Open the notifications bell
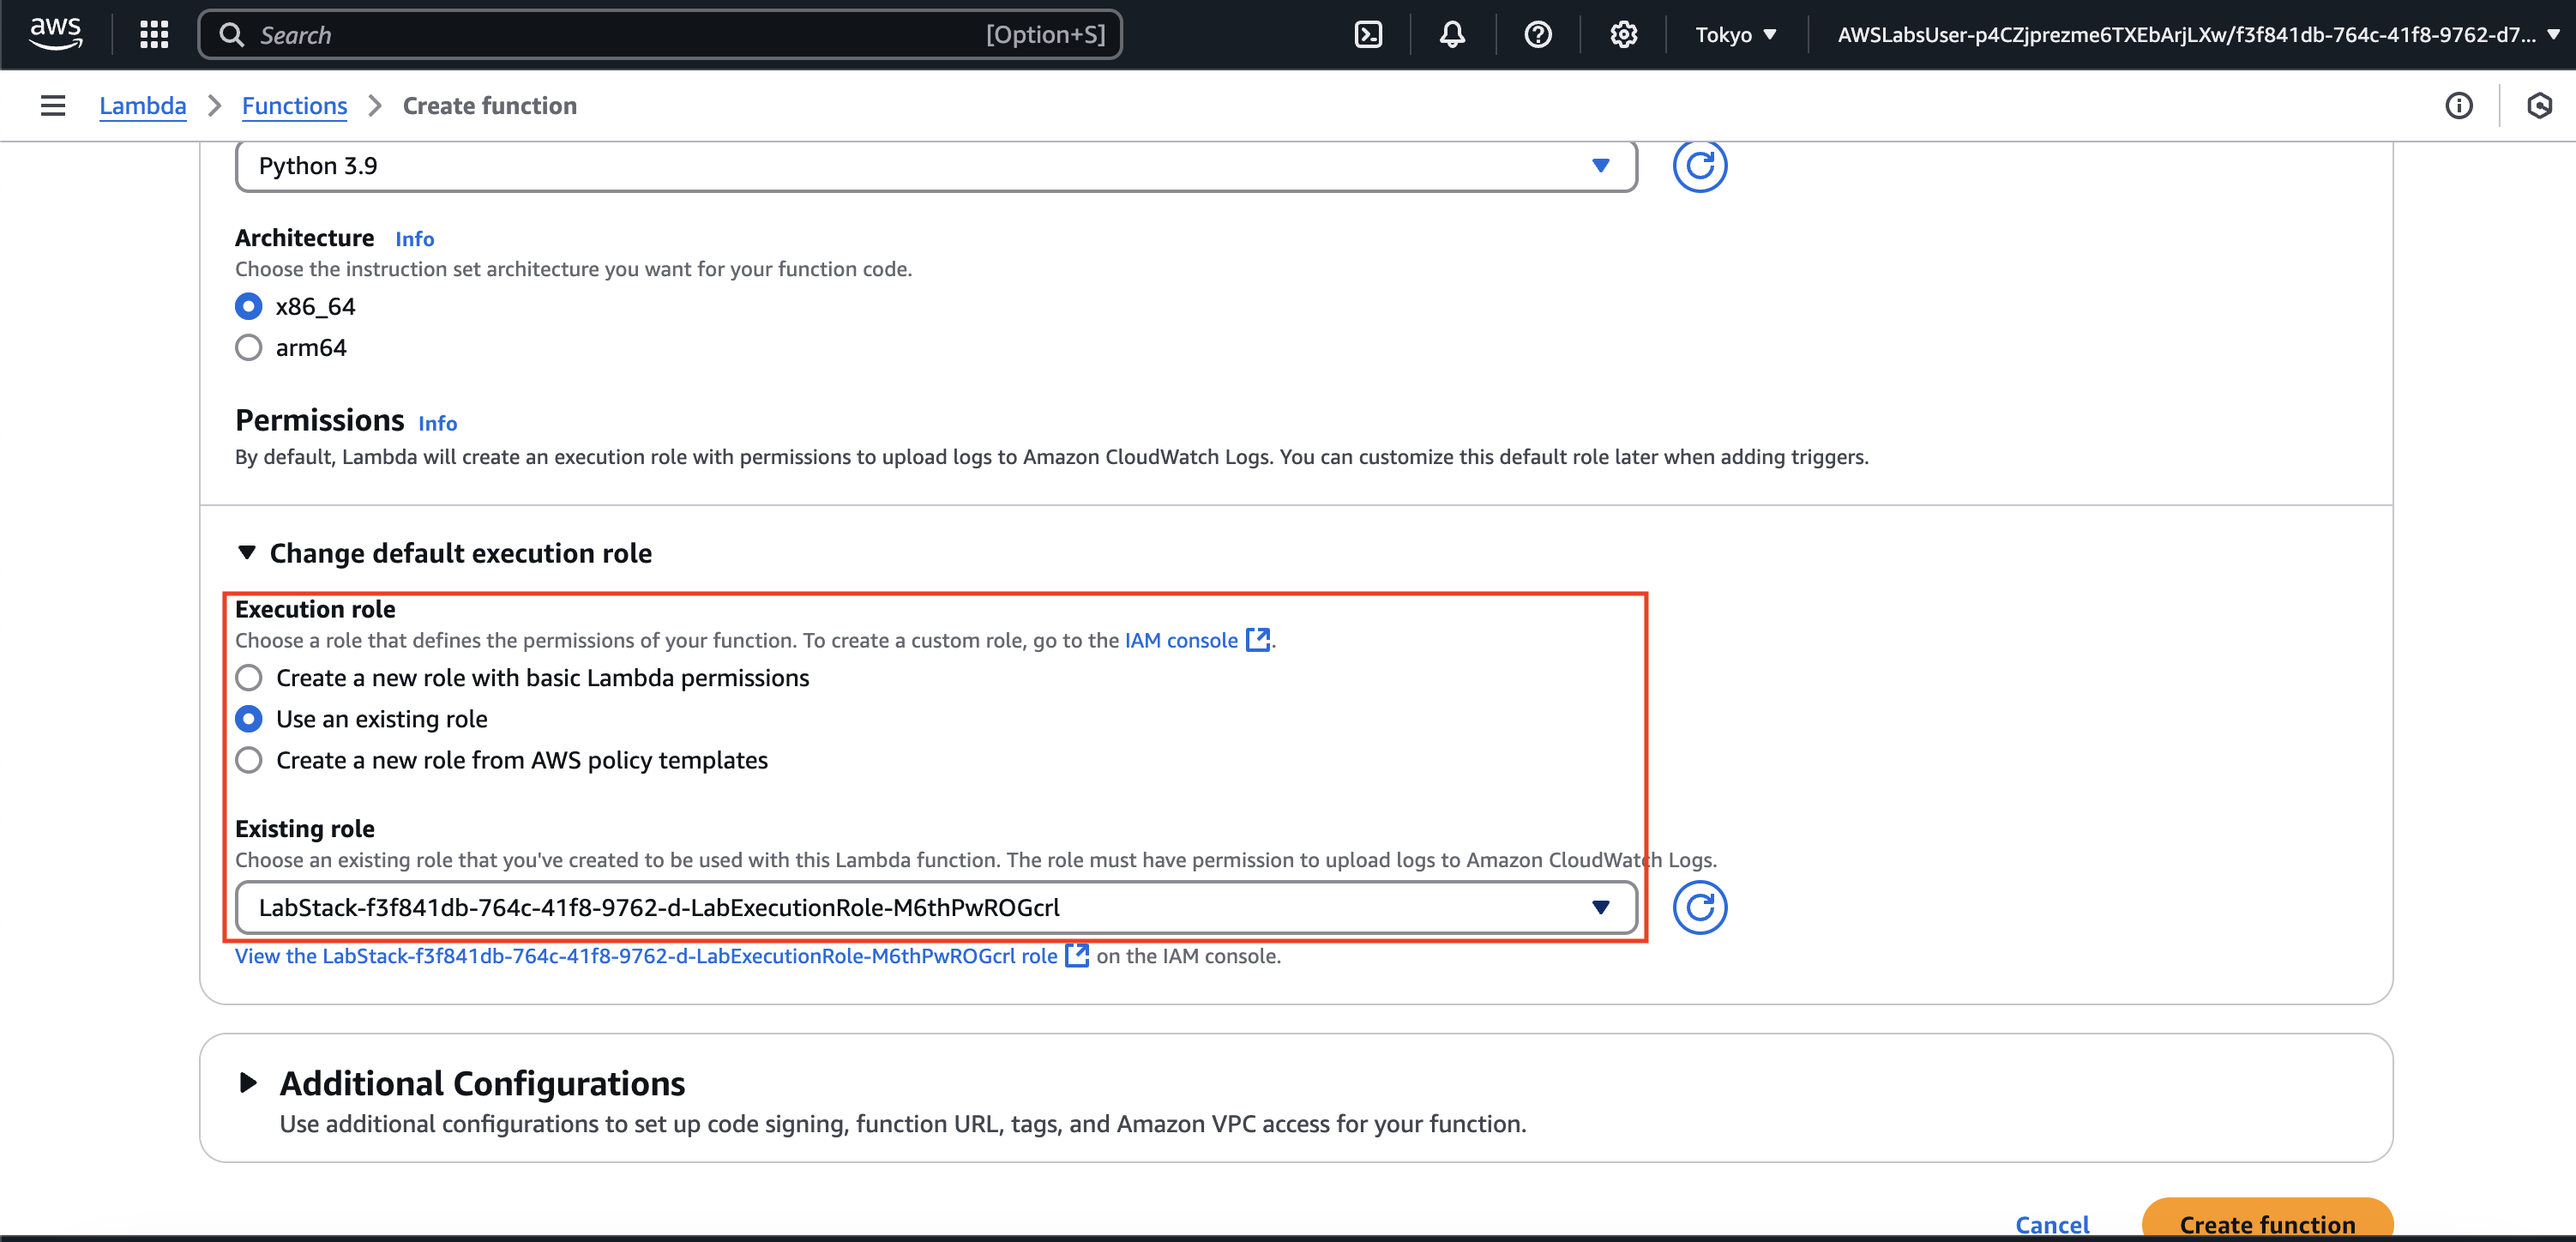This screenshot has width=2576, height=1242. pos(1452,35)
